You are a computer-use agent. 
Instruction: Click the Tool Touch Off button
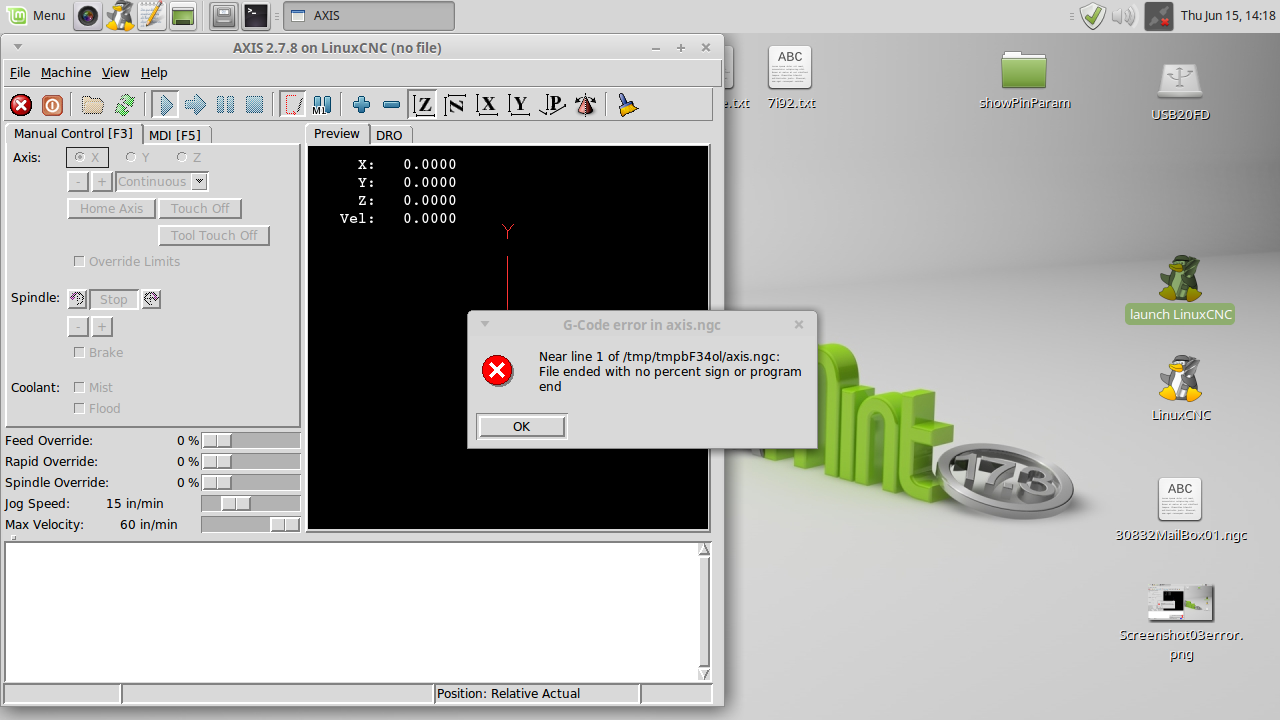214,235
